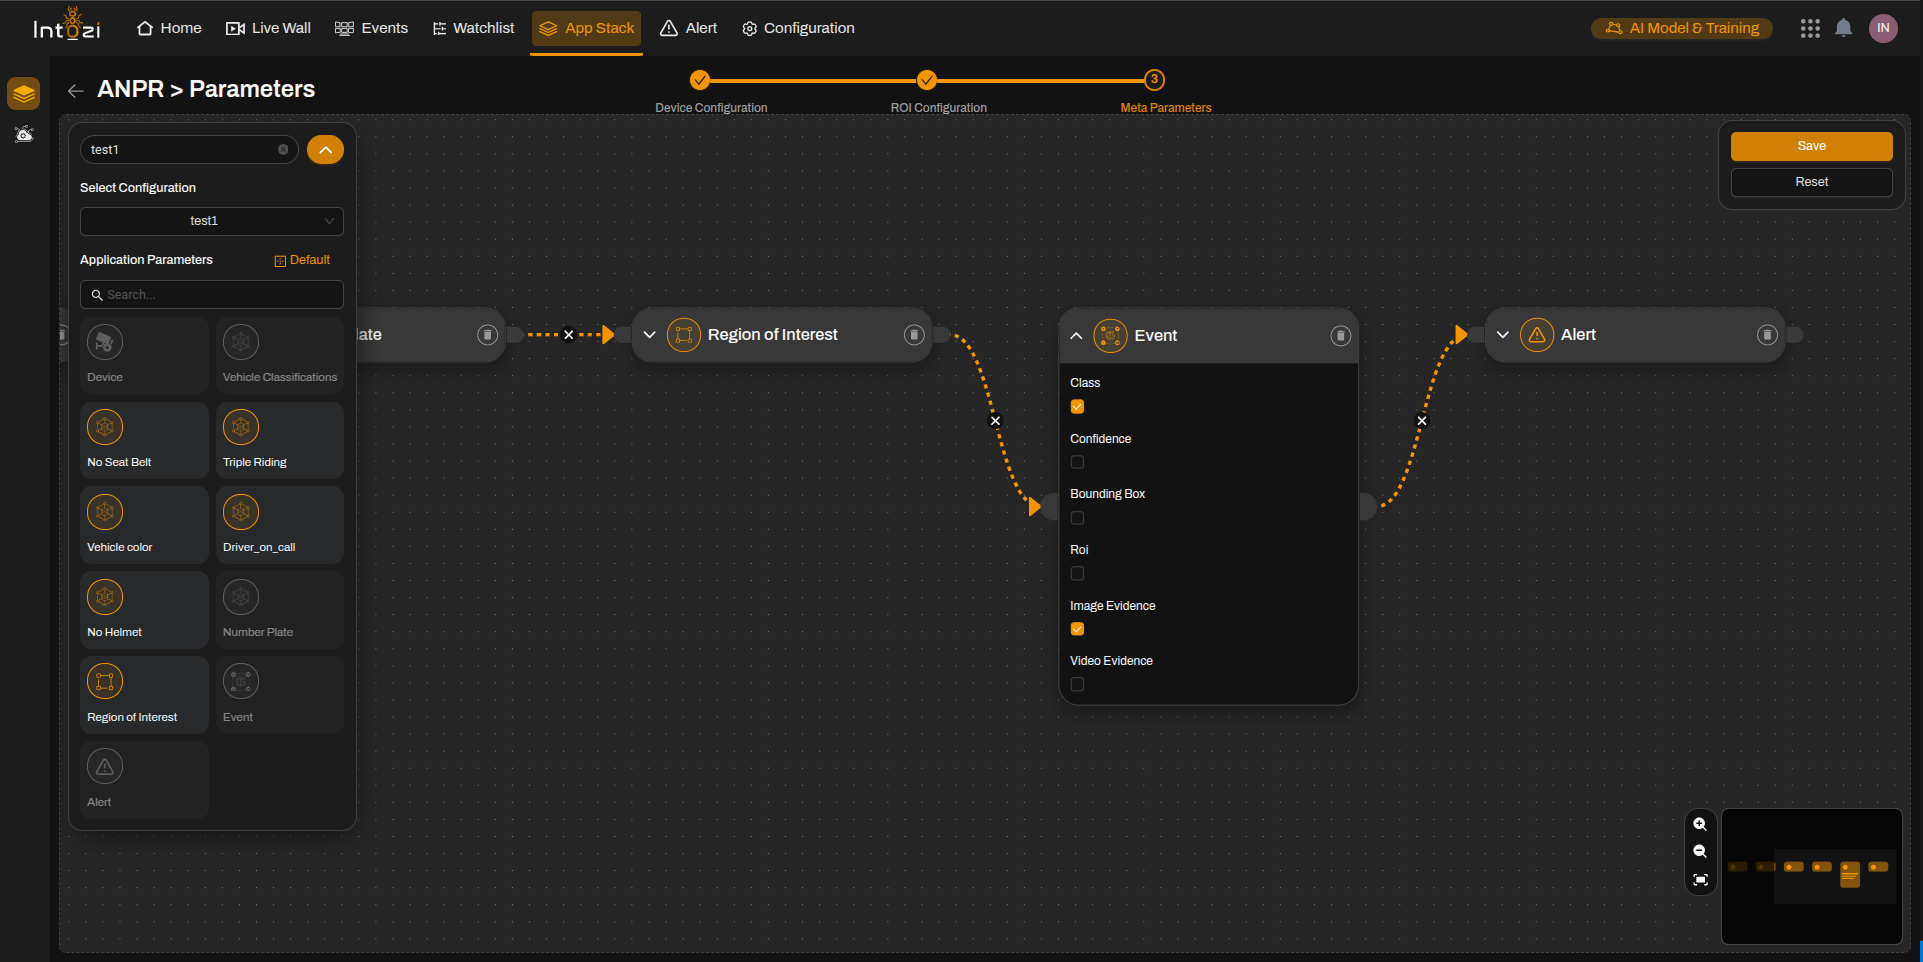The image size is (1923, 962).
Task: Click the fit view icon
Action: pos(1700,880)
